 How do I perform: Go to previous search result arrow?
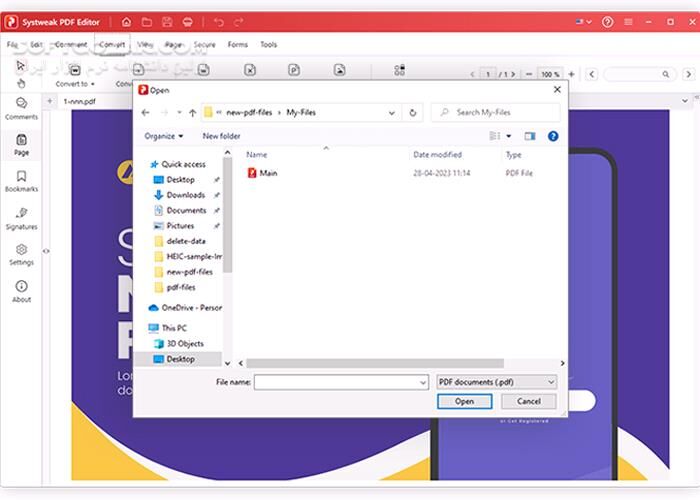tap(592, 74)
